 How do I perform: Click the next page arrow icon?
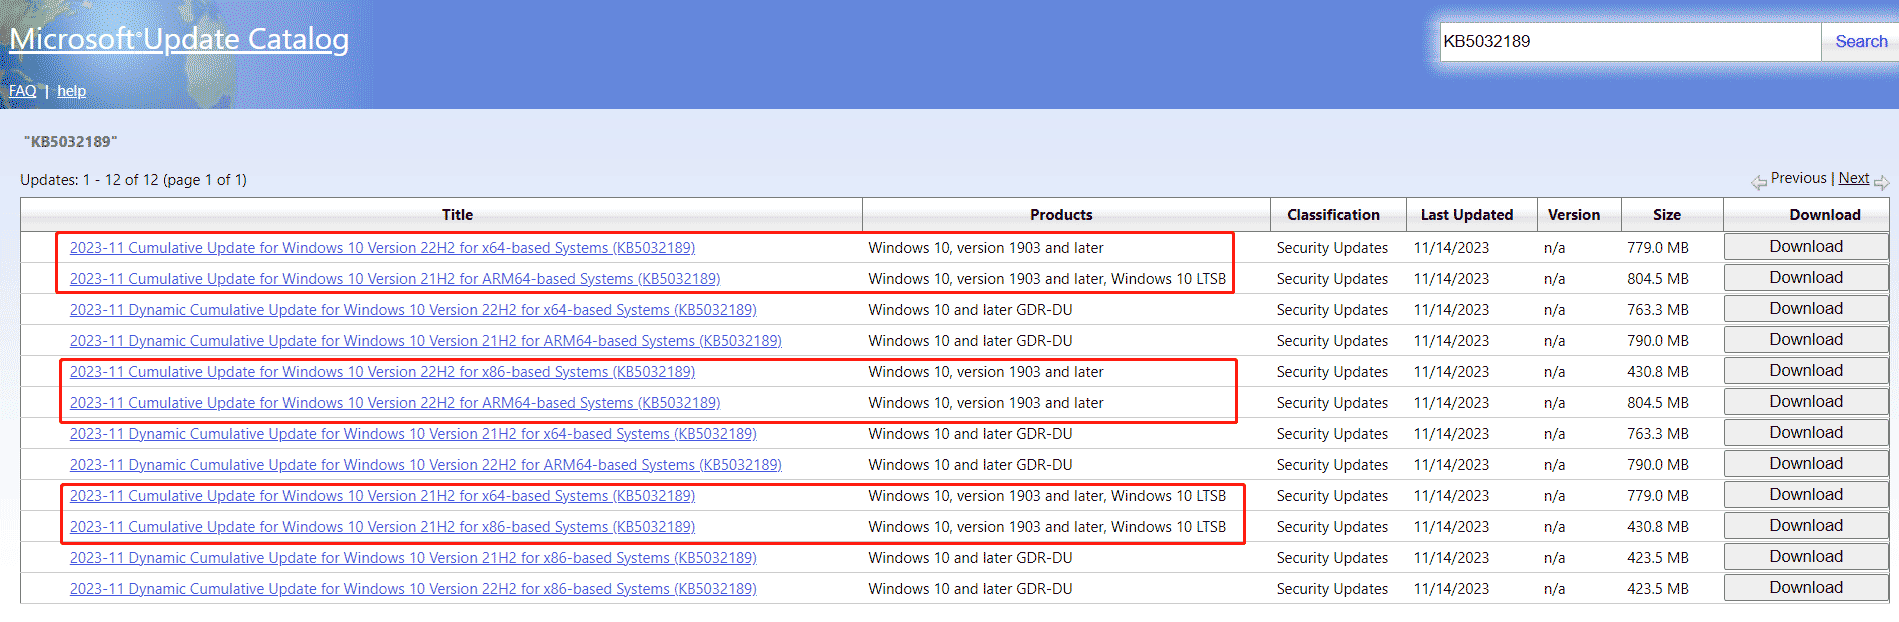[1881, 182]
